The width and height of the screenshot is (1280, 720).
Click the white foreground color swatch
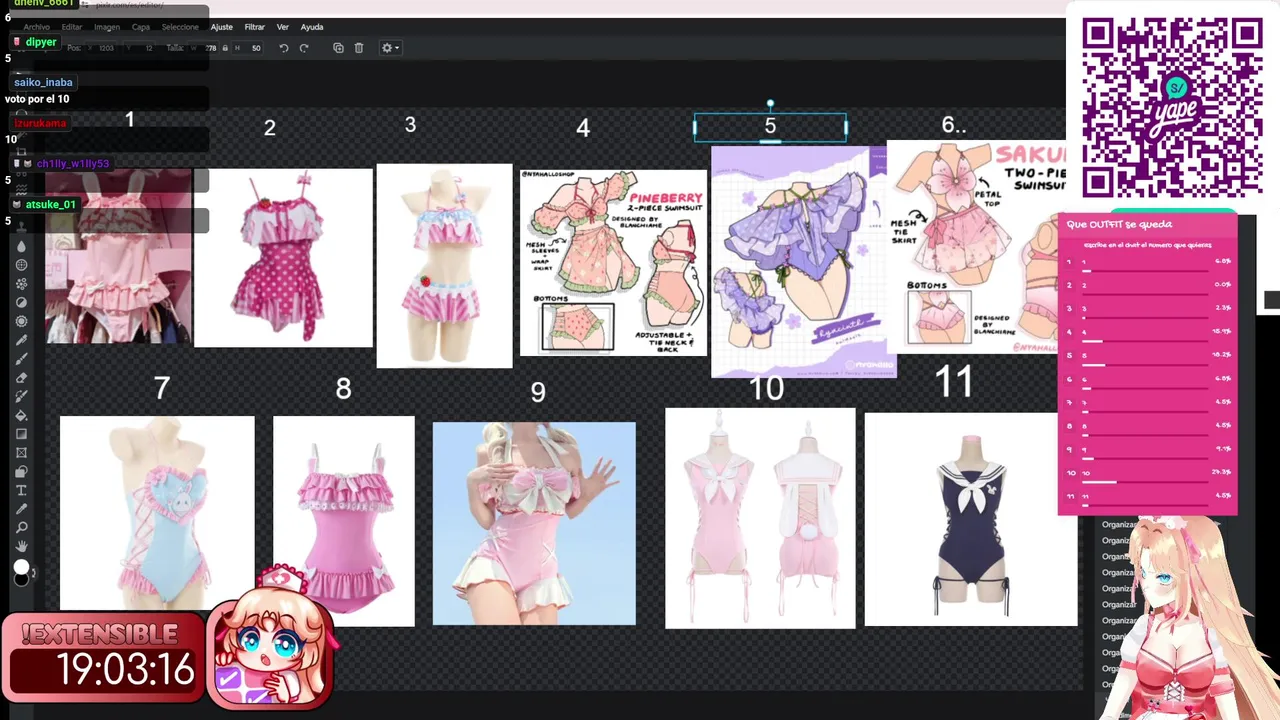[x=20, y=567]
